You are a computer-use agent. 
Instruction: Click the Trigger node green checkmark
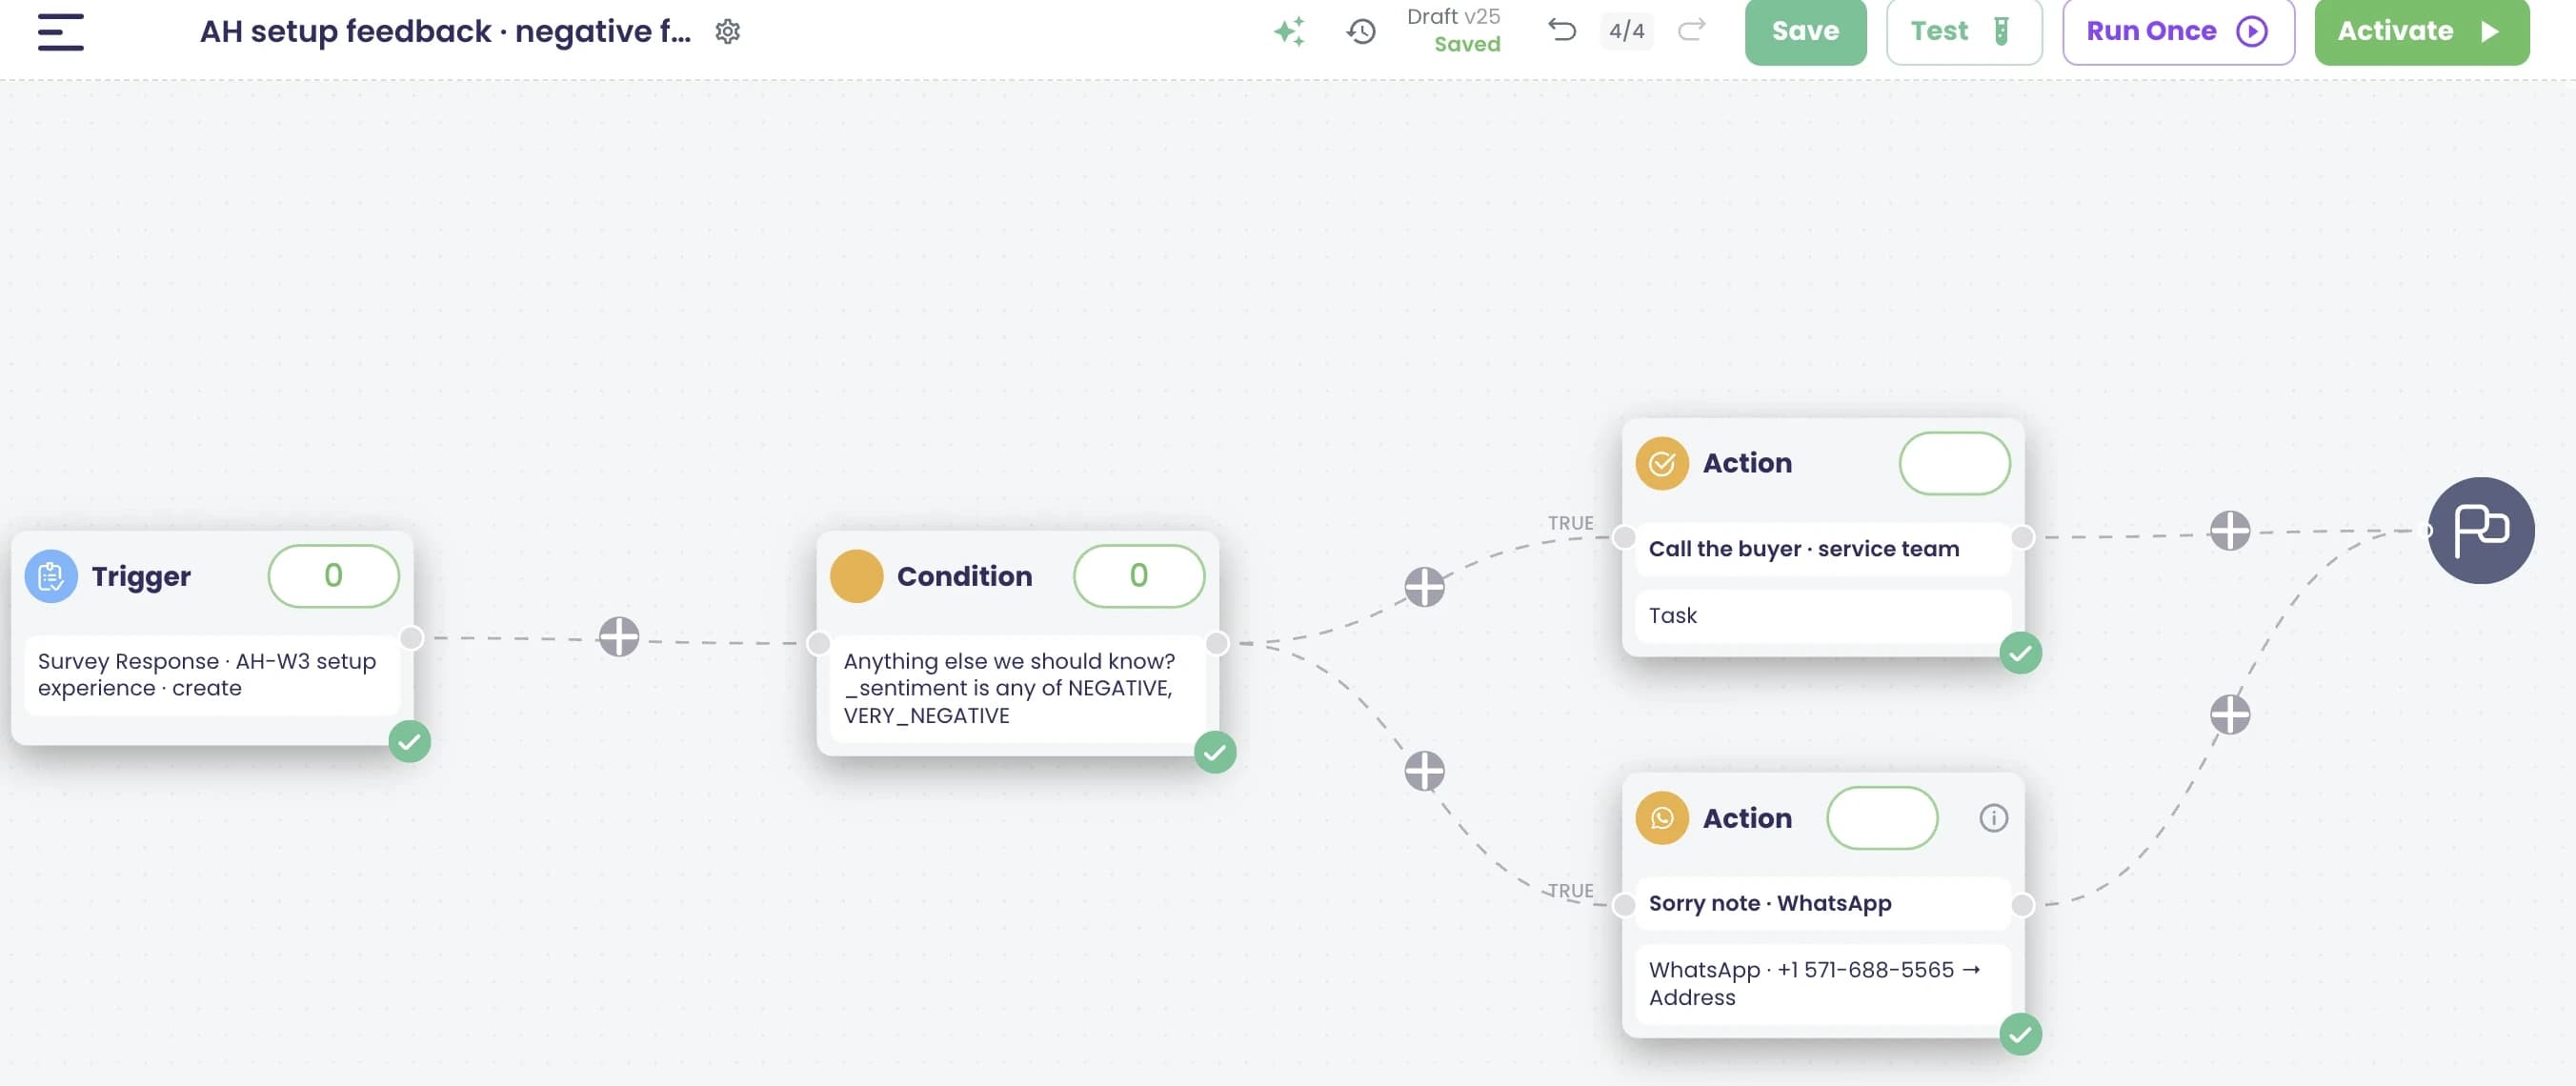pyautogui.click(x=409, y=742)
